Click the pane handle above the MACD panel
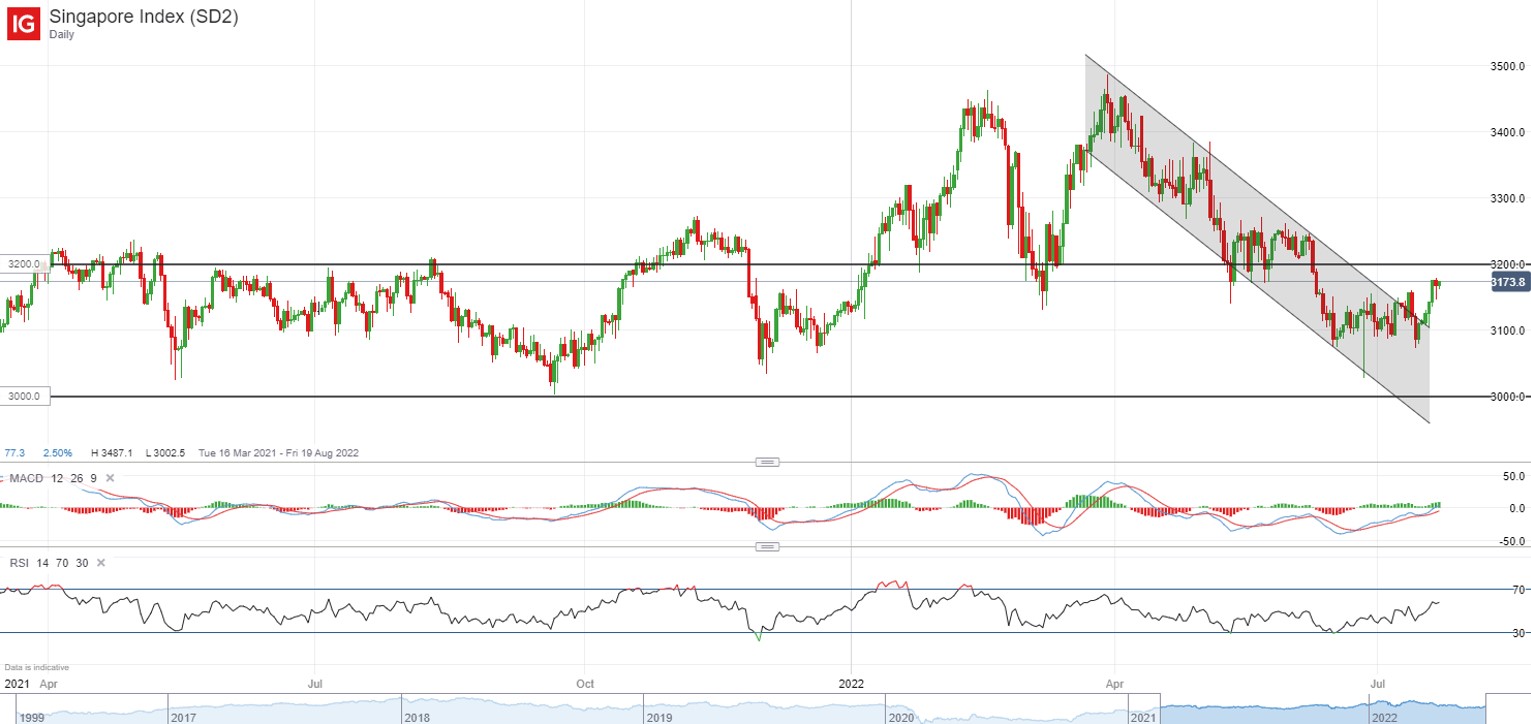The height and width of the screenshot is (724, 1531). click(767, 462)
